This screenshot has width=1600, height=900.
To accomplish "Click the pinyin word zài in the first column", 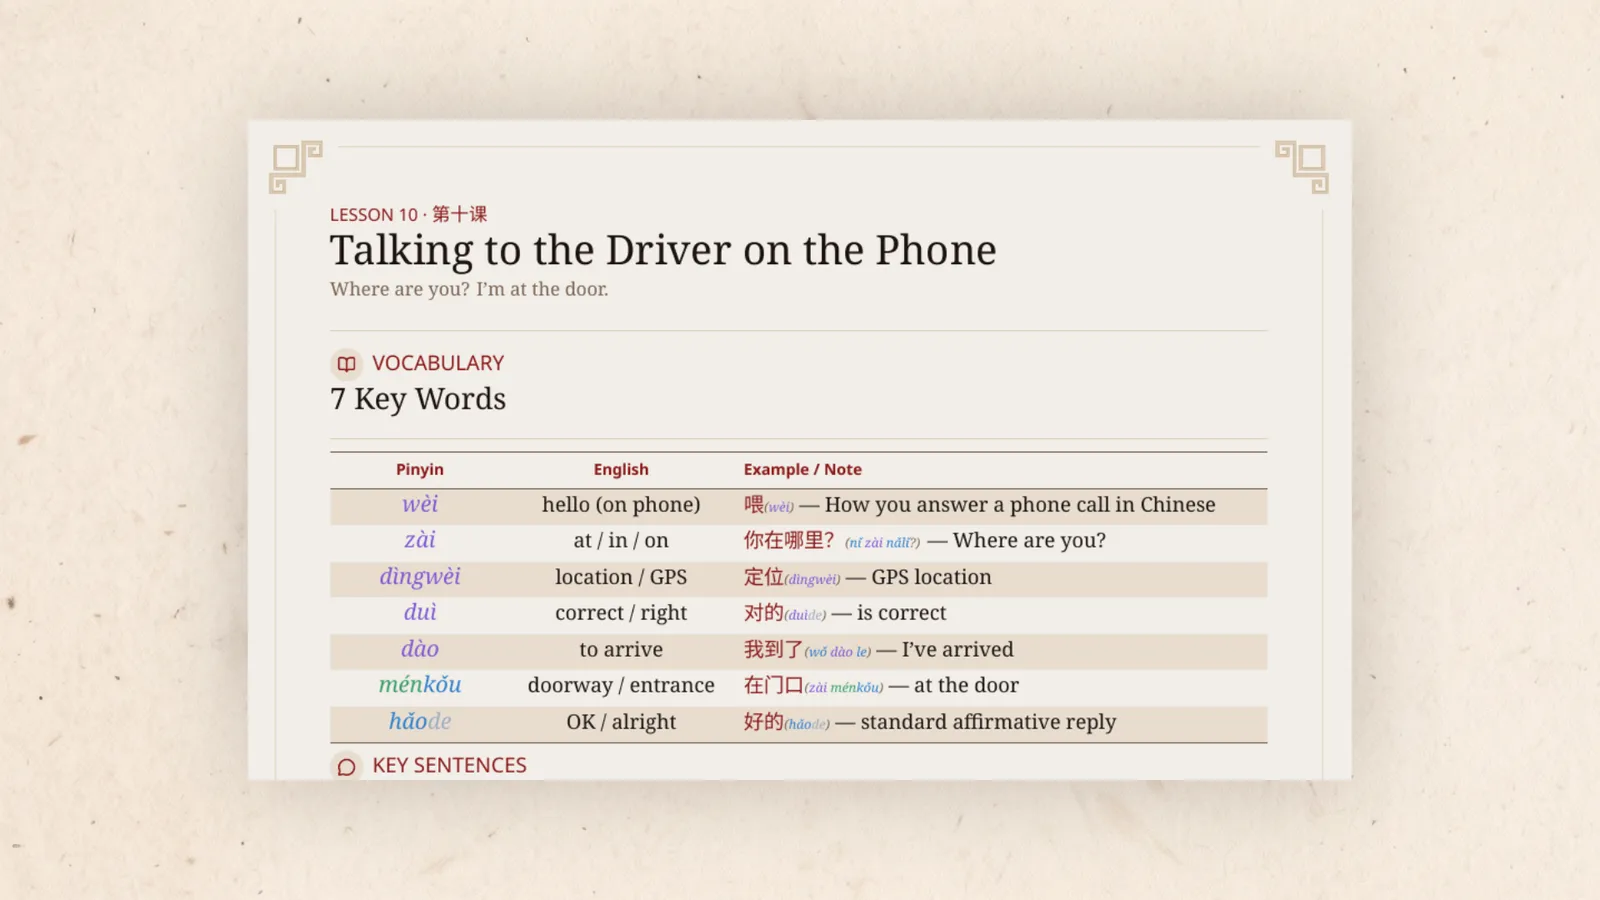I will click(420, 540).
